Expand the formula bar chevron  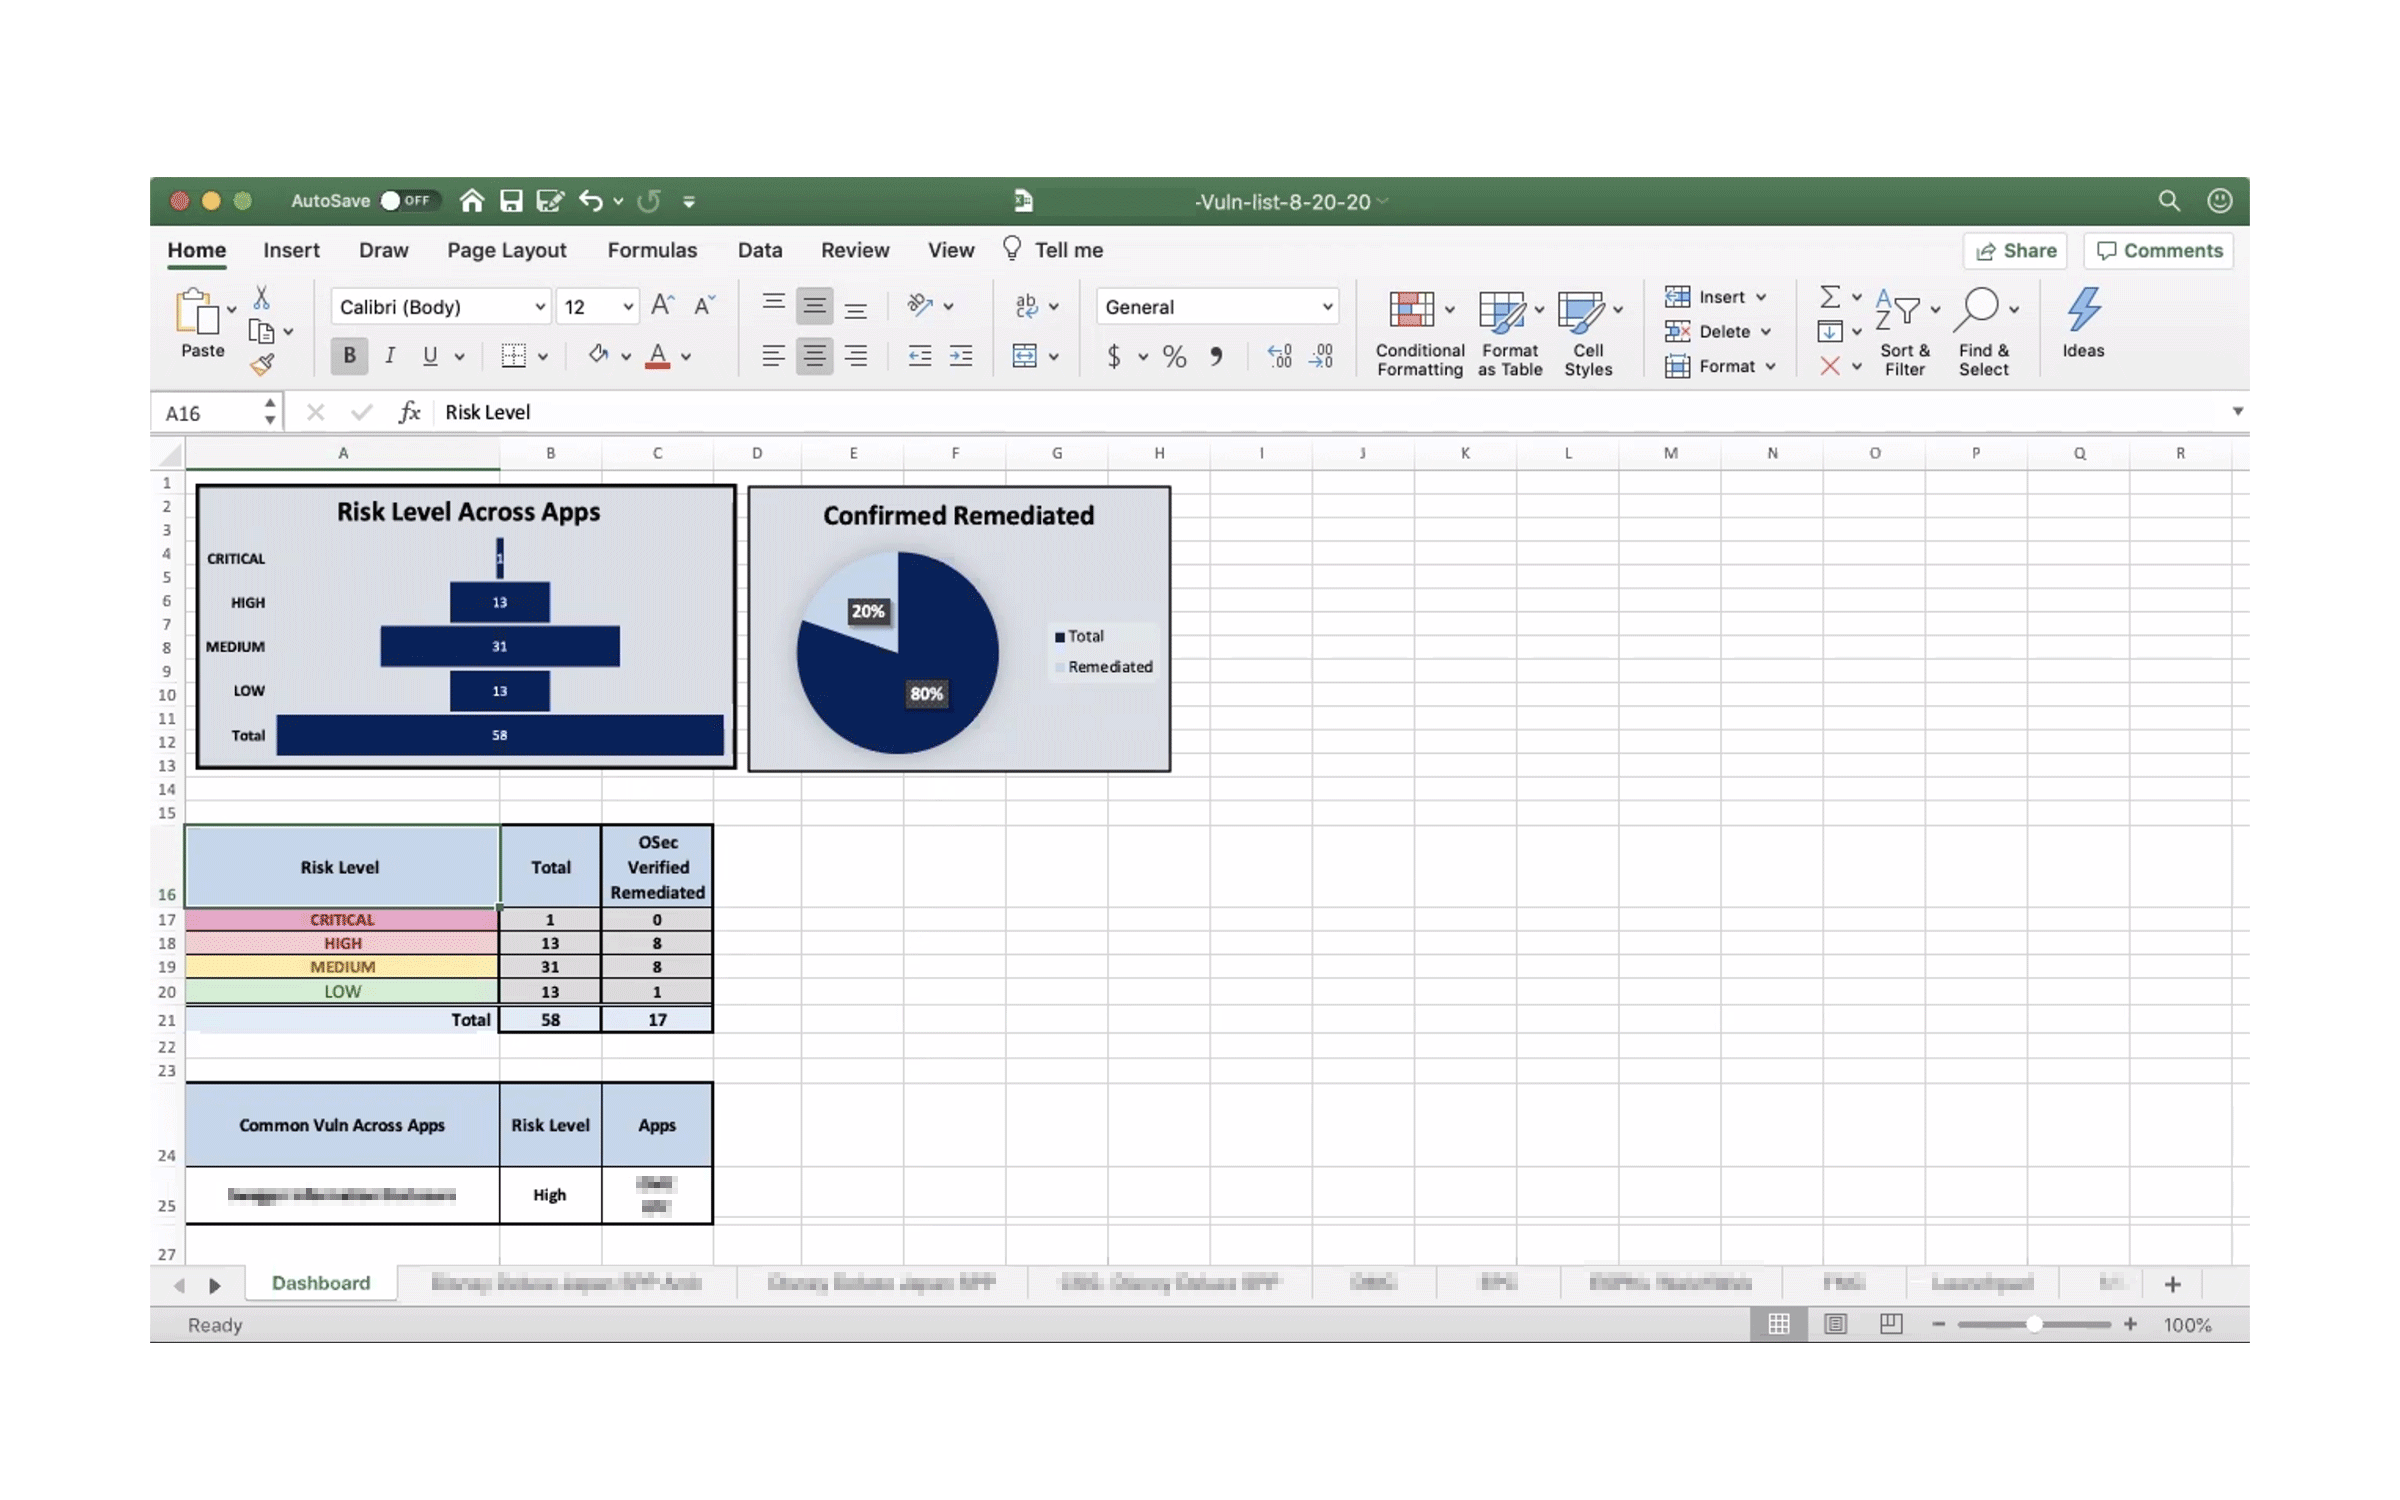coord(2237,412)
